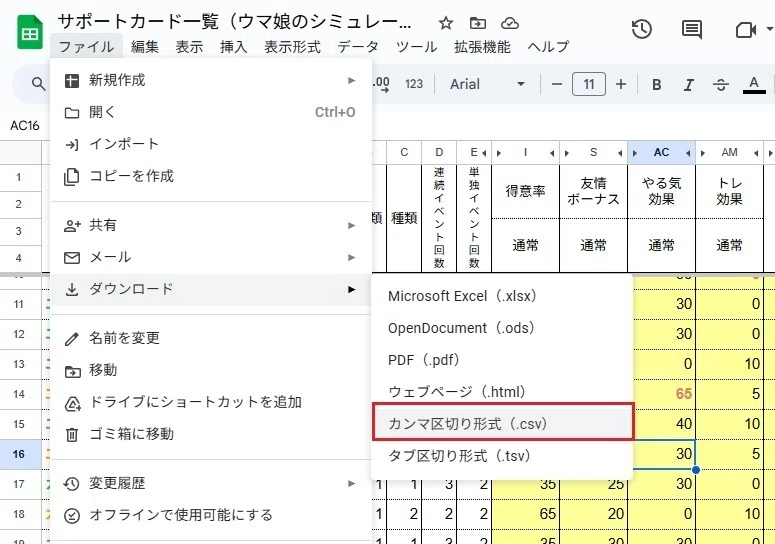The width and height of the screenshot is (775, 544).
Task: Click the spreadsheet title text
Action: (x=234, y=22)
